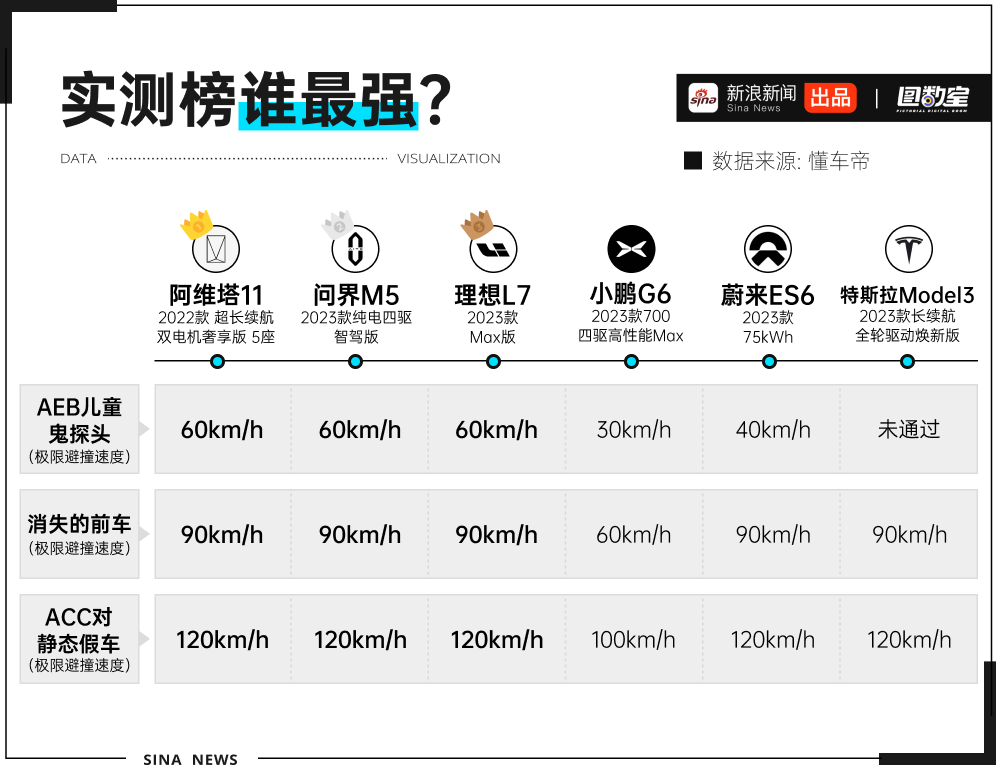Select the timeline dot under 蔚来ES6
Viewport: 996px width, 765px height.
pos(769,362)
